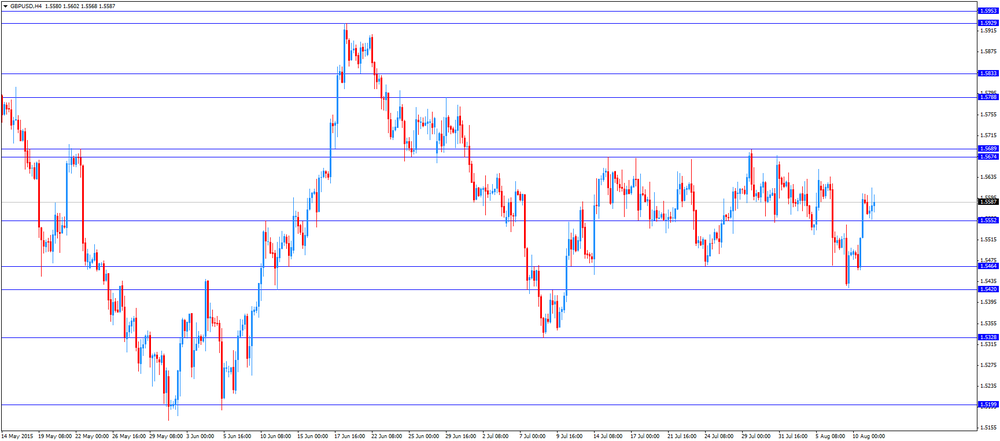1000x441 pixels.
Task: Click the 1.5395 price scale value
Action: [x=989, y=302]
